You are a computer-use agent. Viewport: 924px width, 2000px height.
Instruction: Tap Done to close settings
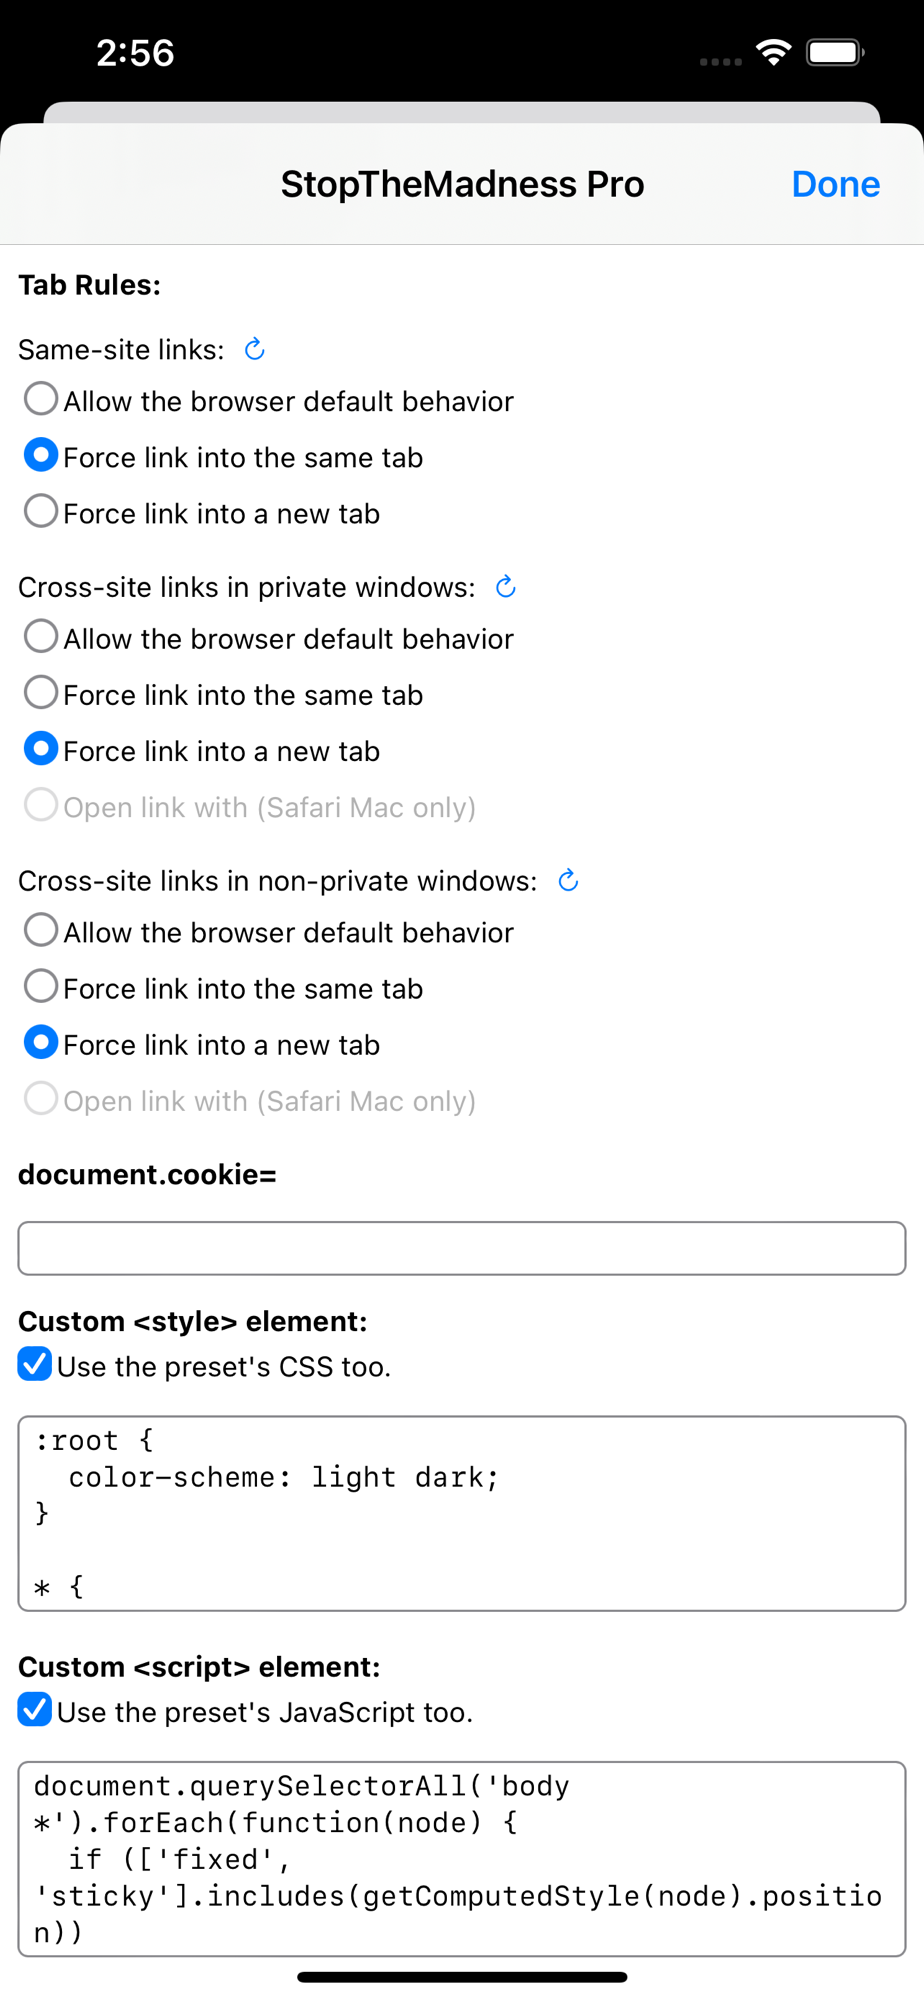(x=836, y=184)
